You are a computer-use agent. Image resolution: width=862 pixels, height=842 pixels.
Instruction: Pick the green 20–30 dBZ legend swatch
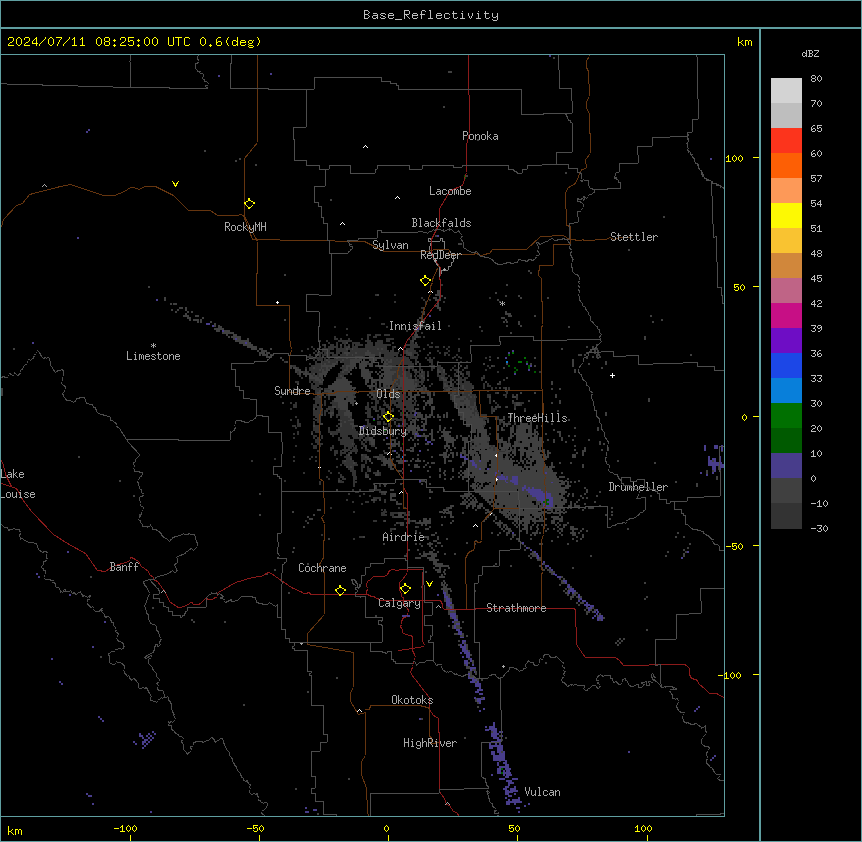[x=786, y=416]
